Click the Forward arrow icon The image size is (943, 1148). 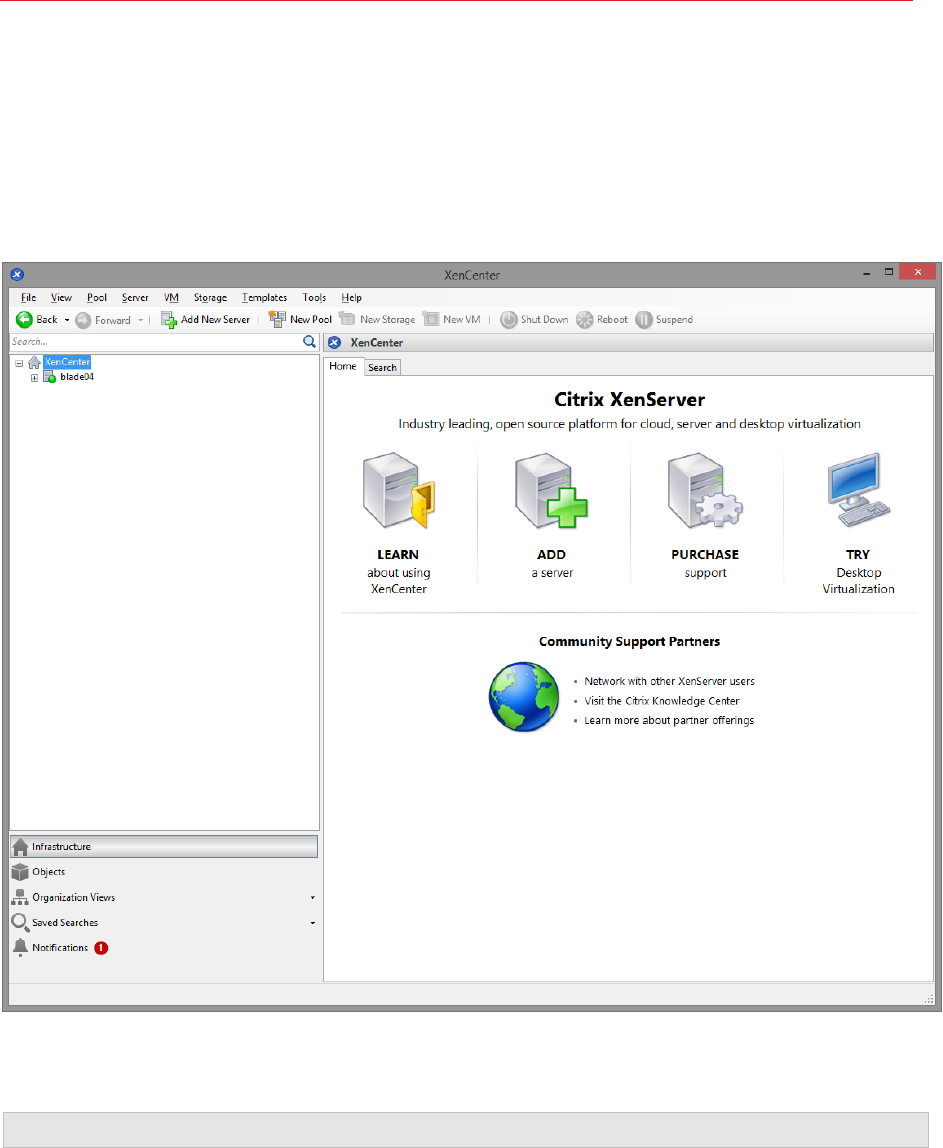[x=83, y=321]
